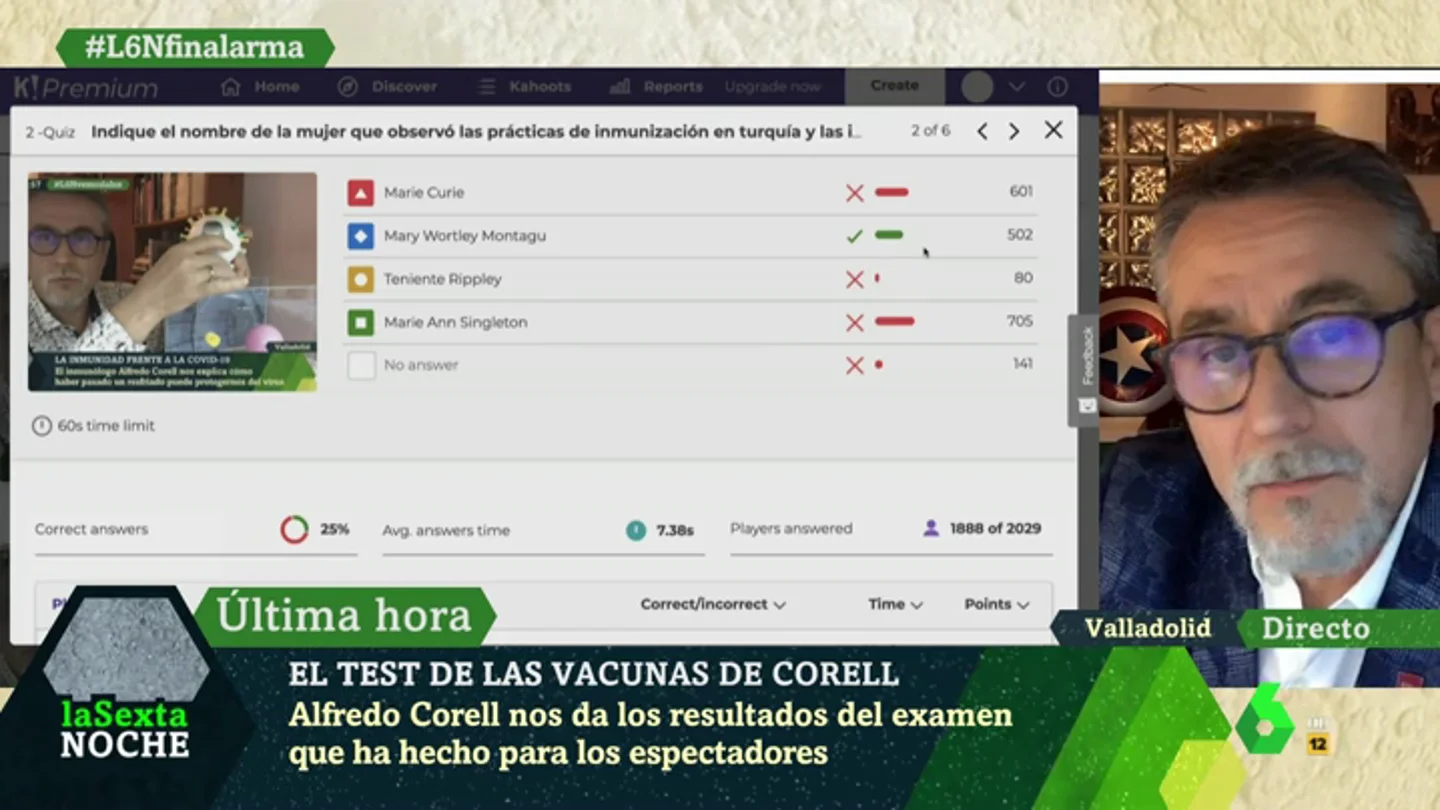1440x810 pixels.
Task: Click the 141 no-answer count
Action: coord(1023,363)
